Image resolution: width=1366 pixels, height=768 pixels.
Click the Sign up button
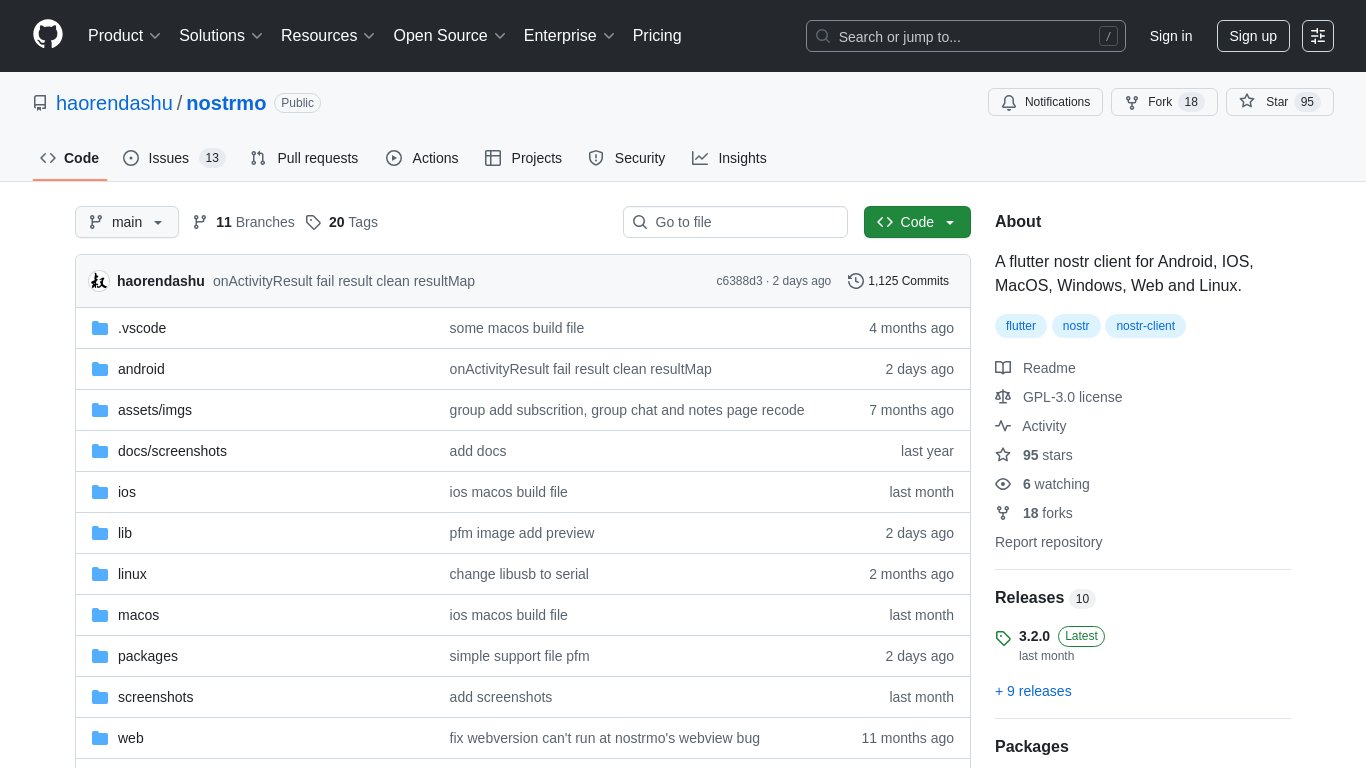click(x=1252, y=36)
